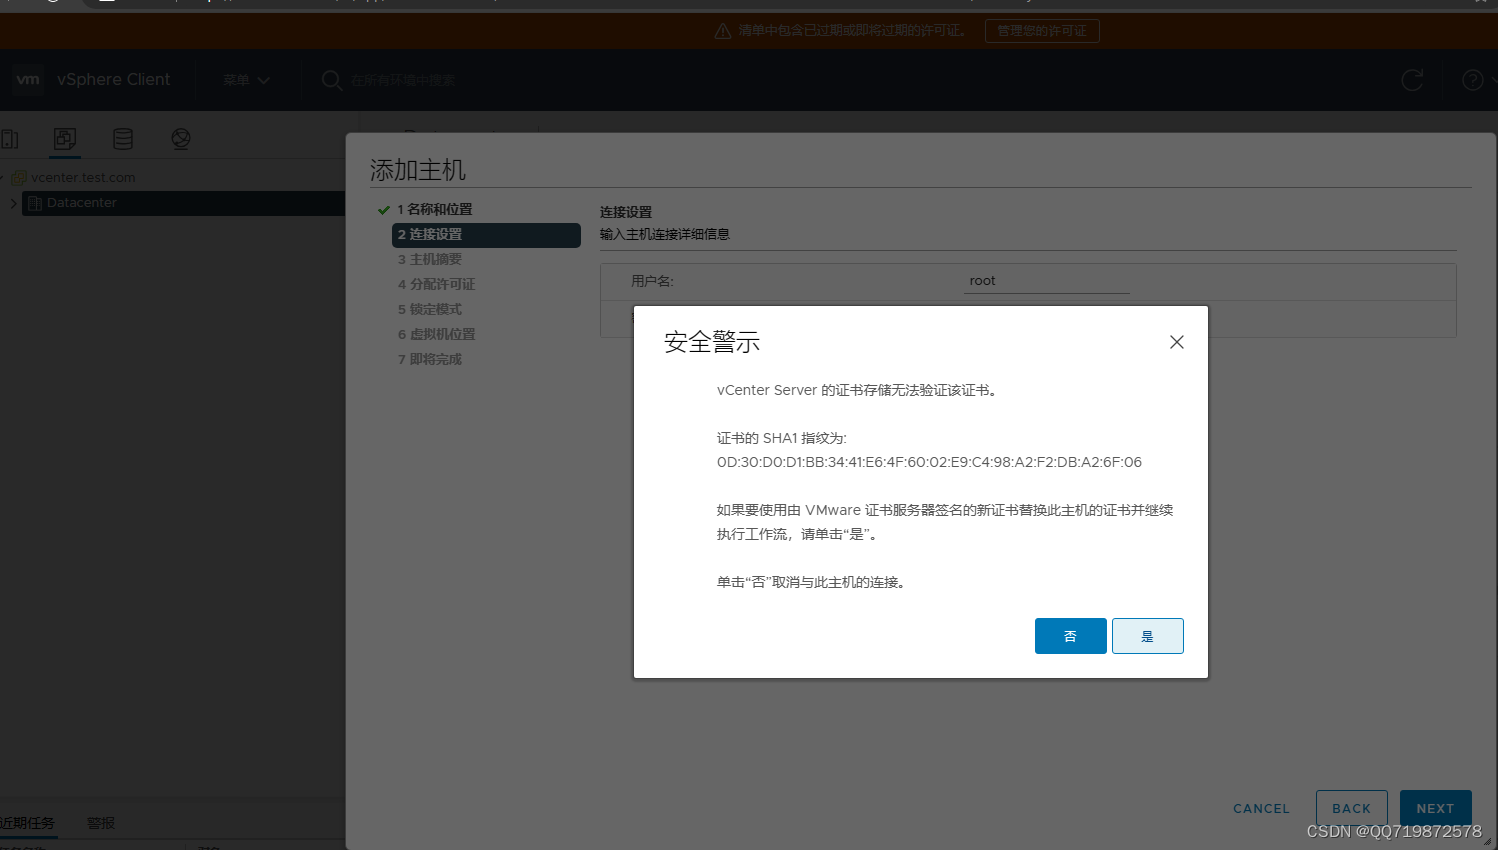Open the 菜单 dropdown in the header
Viewport: 1498px width, 850px height.
(246, 80)
